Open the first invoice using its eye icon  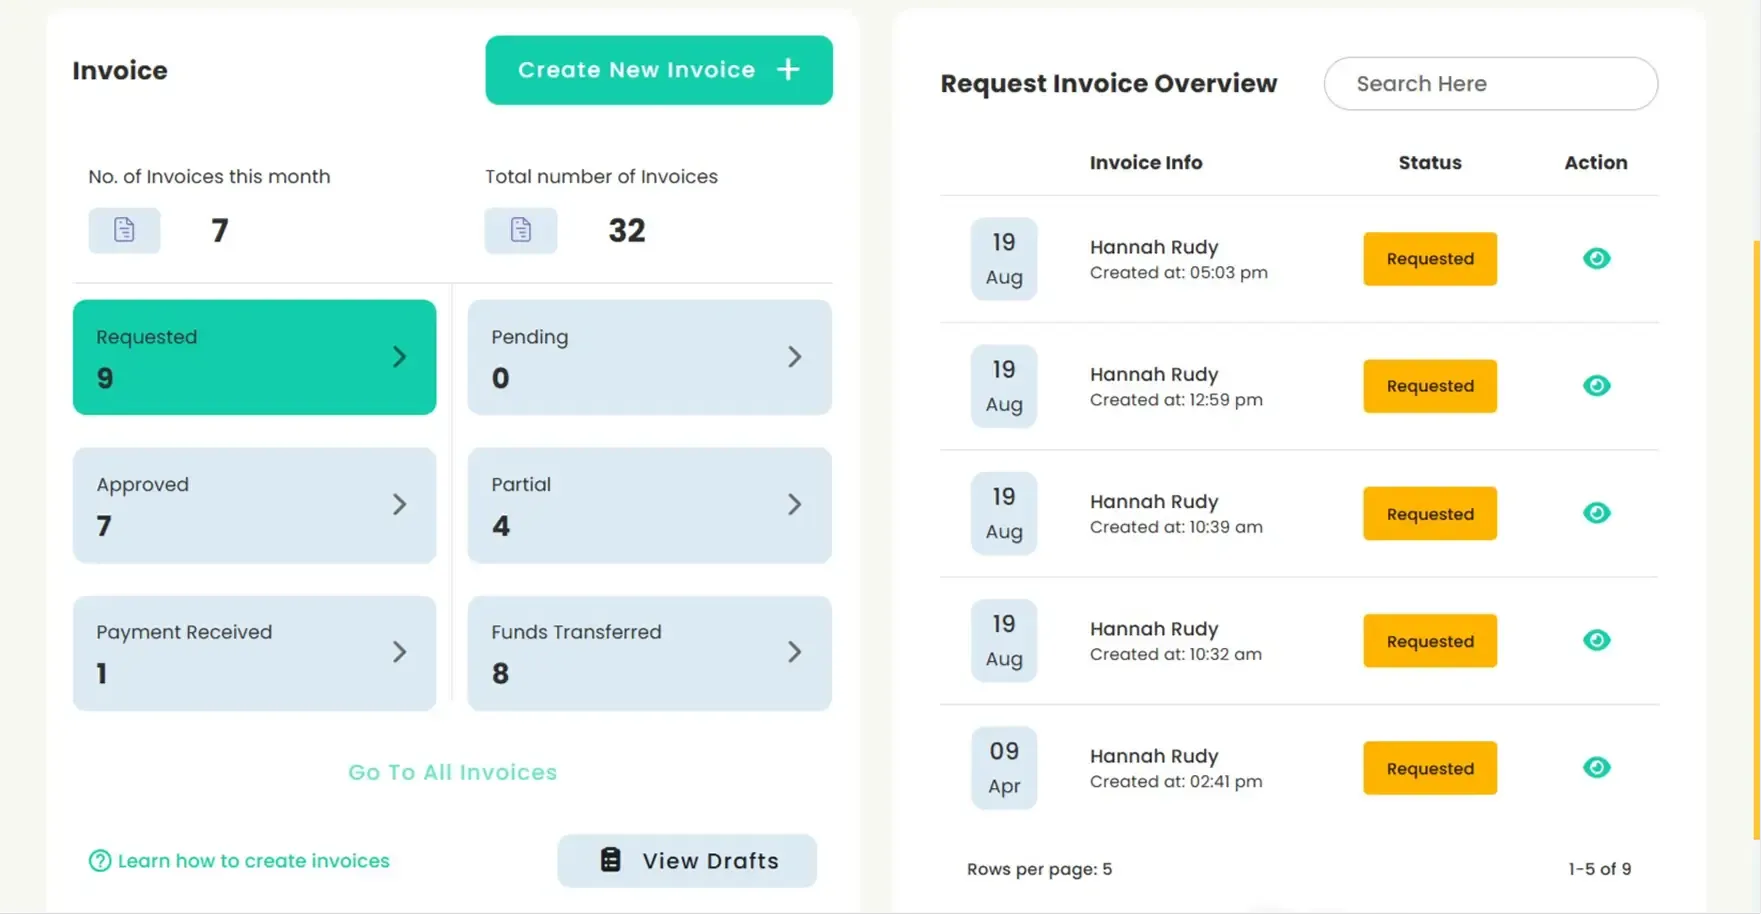point(1596,258)
